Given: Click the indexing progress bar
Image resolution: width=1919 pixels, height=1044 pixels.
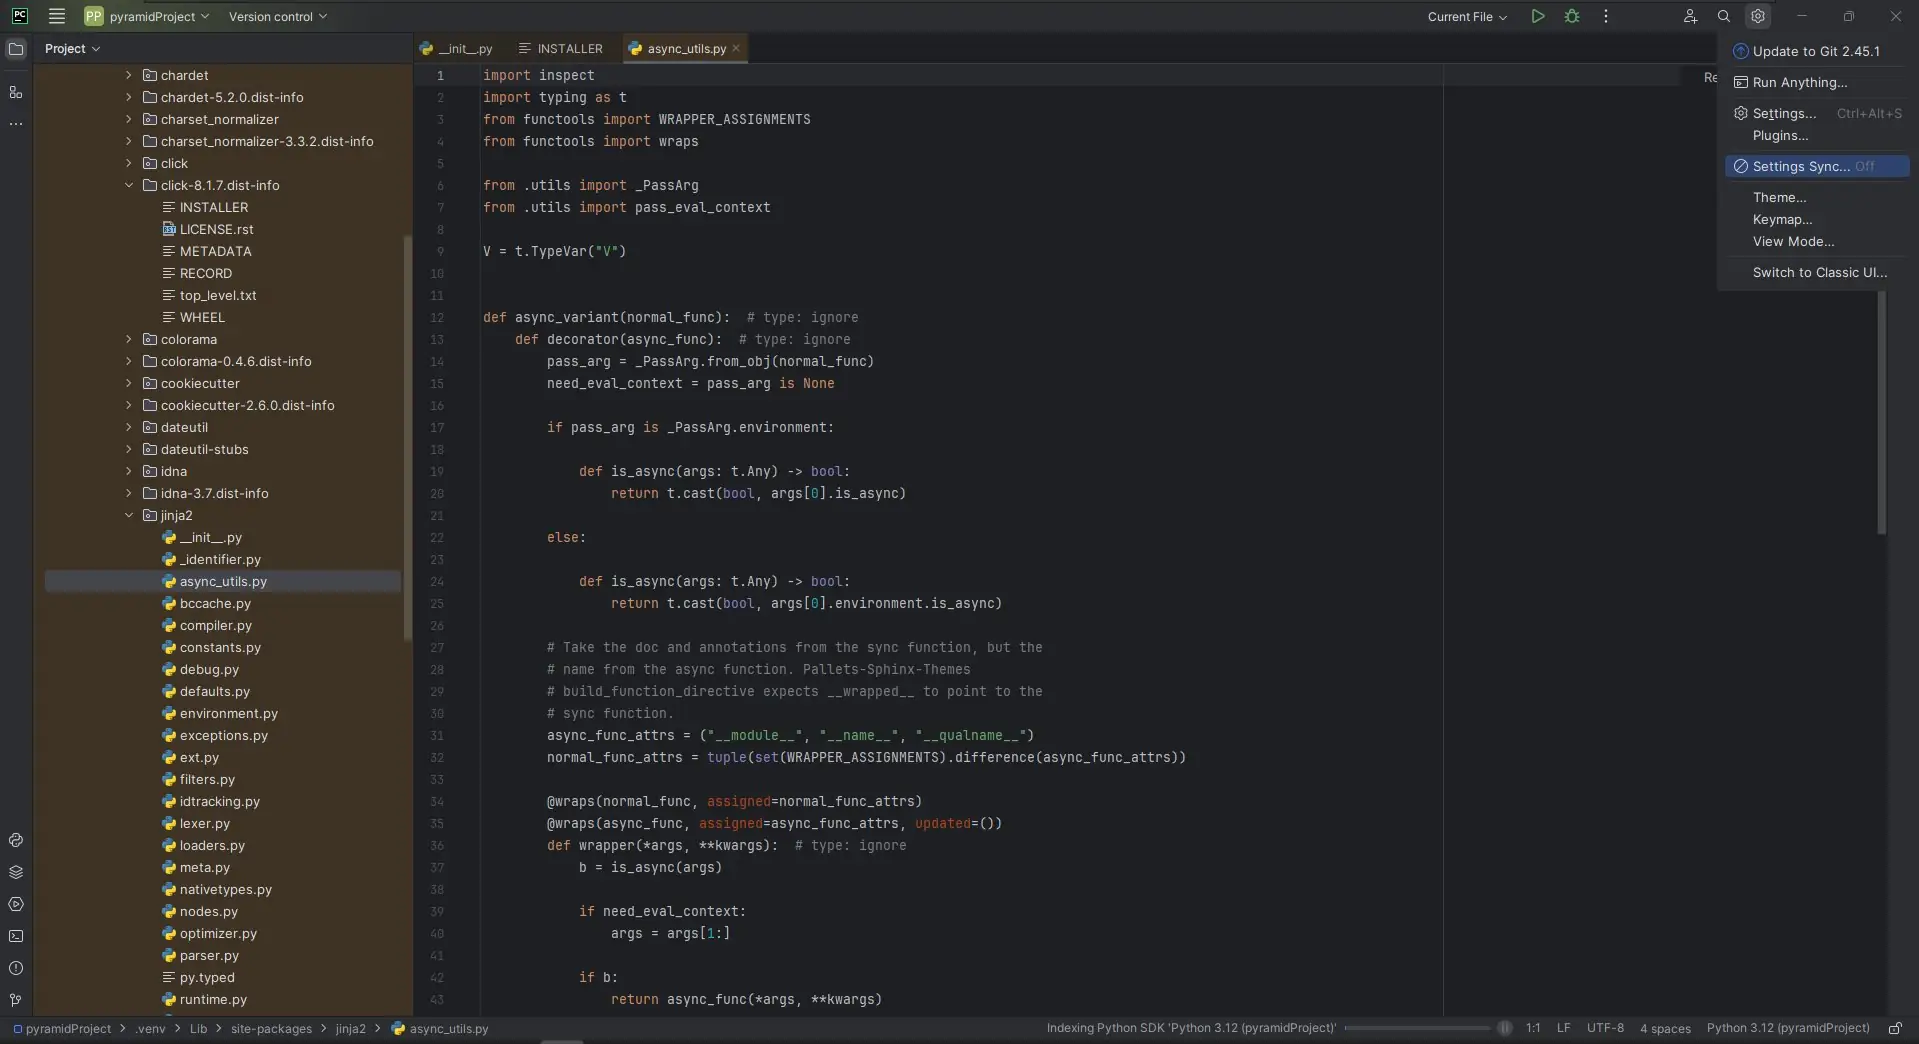Looking at the screenshot, I should (x=1416, y=1028).
